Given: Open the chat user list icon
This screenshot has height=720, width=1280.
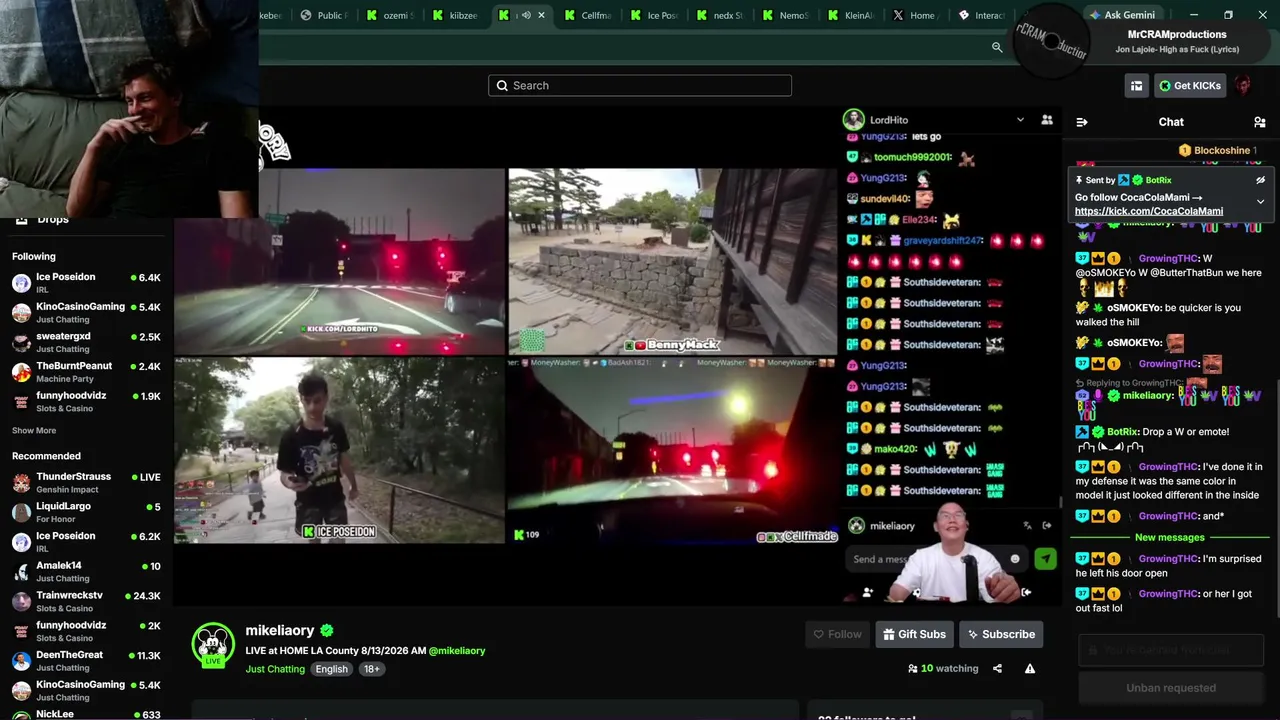Looking at the screenshot, I should point(1259,122).
